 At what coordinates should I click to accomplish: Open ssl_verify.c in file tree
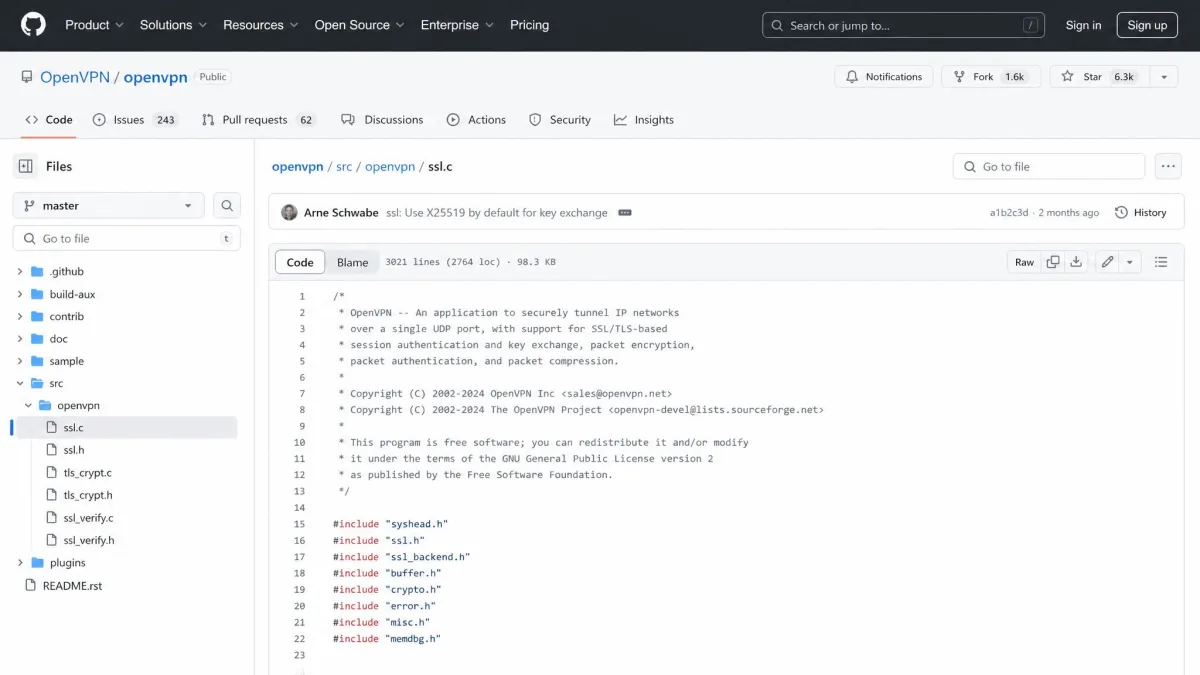(x=88, y=518)
